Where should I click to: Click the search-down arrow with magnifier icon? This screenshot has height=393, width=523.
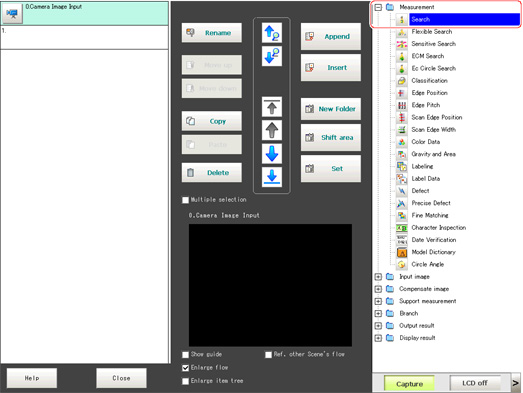click(x=272, y=56)
